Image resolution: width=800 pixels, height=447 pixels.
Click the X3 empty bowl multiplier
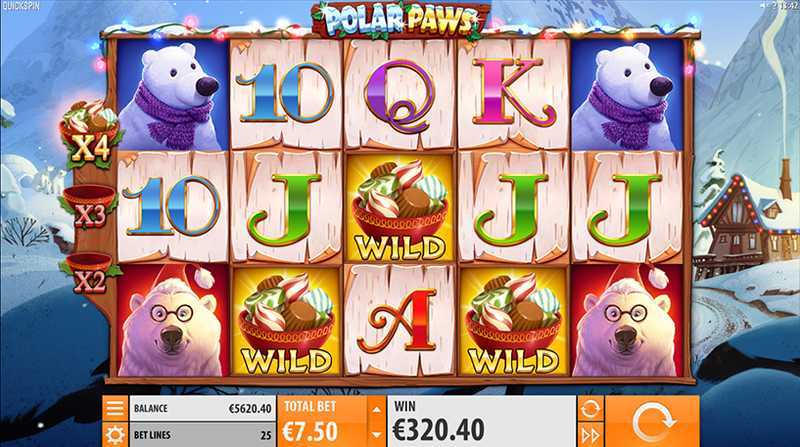[x=89, y=207]
